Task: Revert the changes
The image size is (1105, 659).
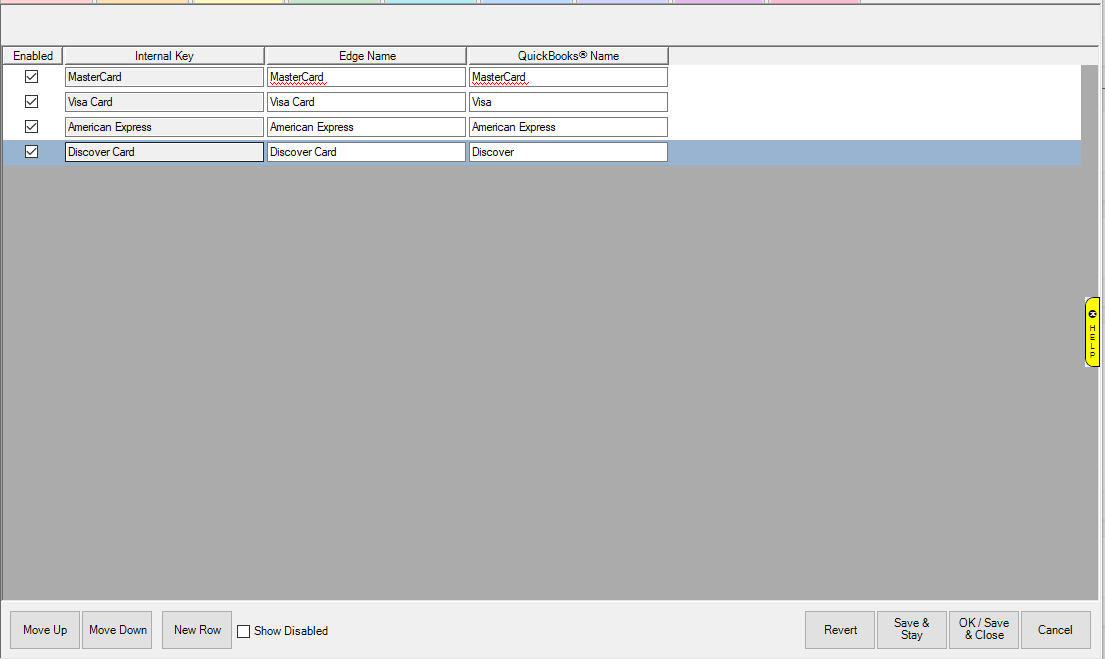Action: point(840,630)
